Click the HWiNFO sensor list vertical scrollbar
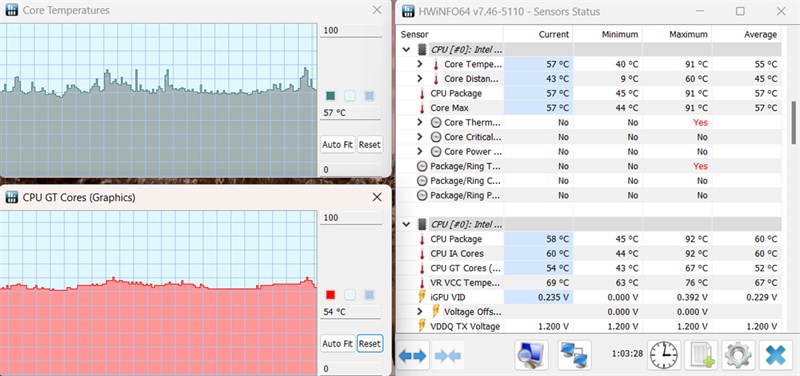This screenshot has height=376, width=800. click(794, 123)
